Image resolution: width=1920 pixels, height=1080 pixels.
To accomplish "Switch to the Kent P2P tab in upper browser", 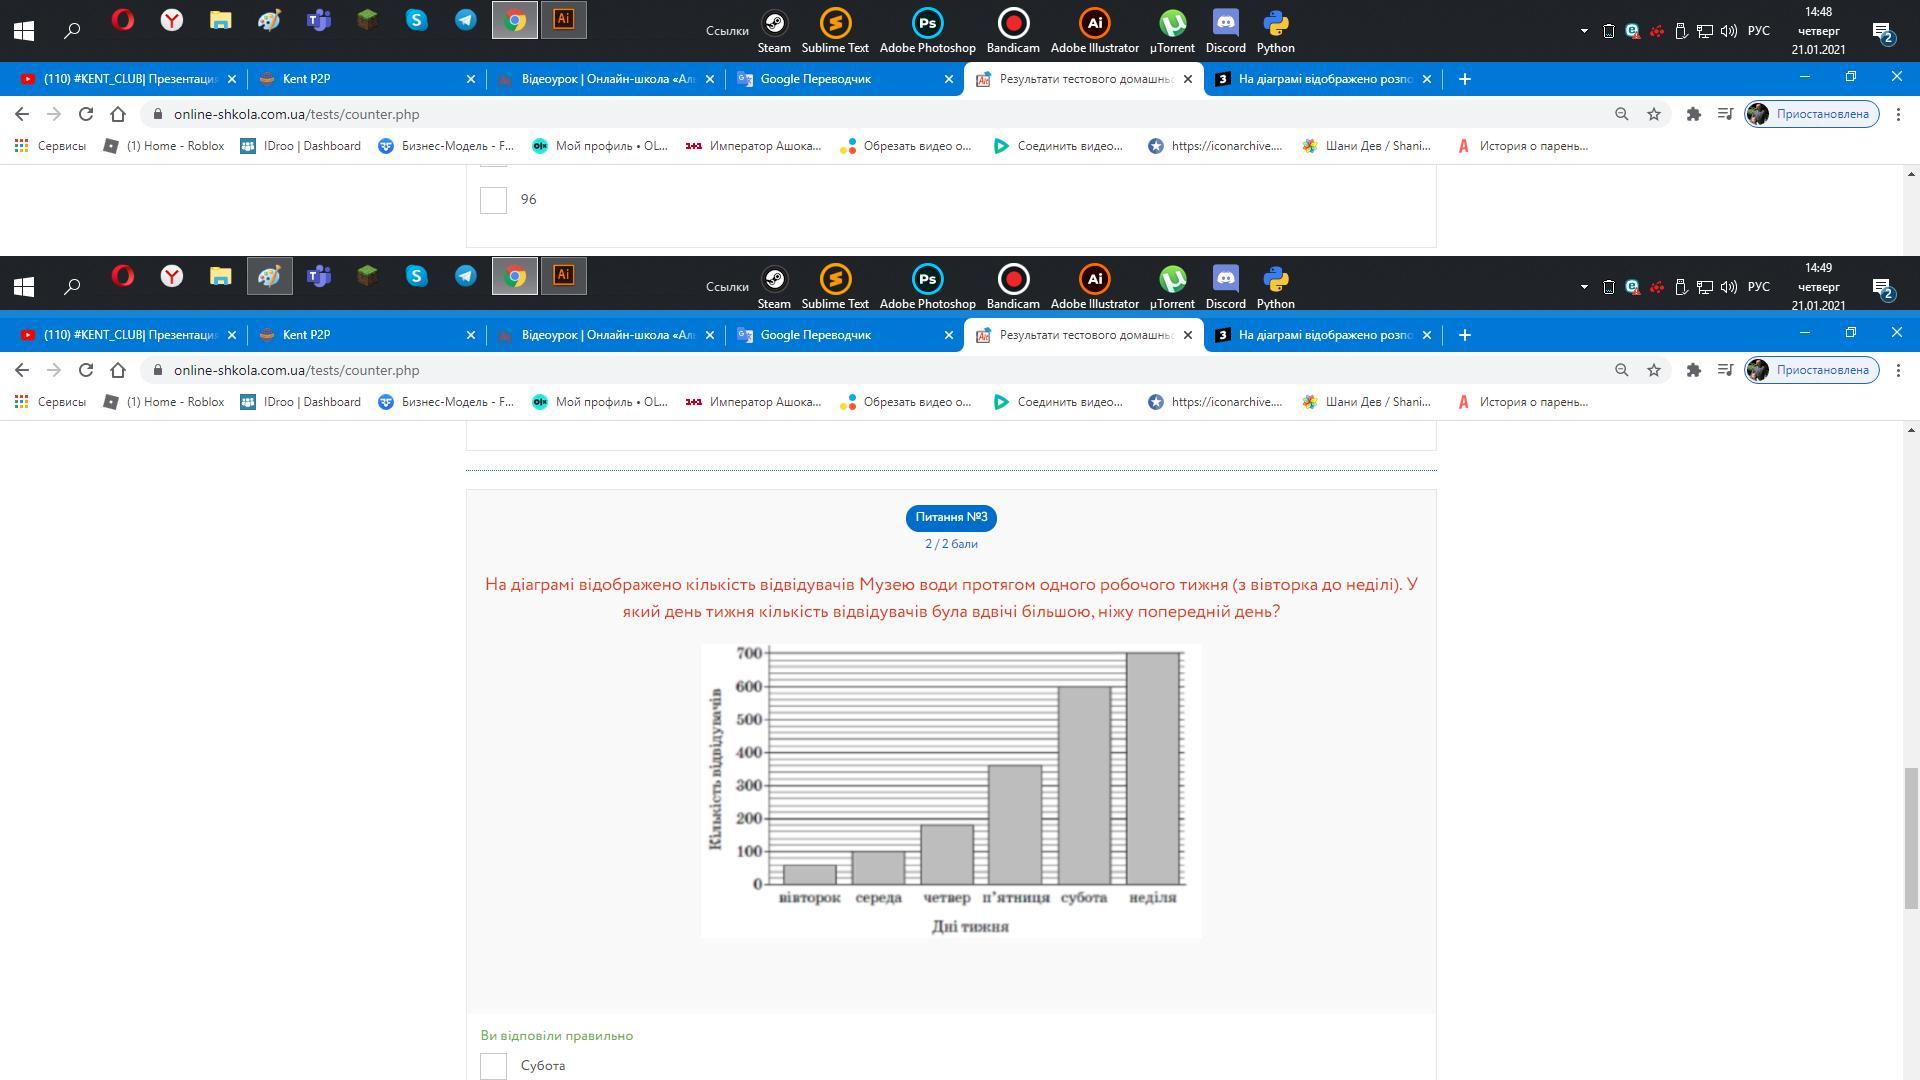I will point(360,79).
